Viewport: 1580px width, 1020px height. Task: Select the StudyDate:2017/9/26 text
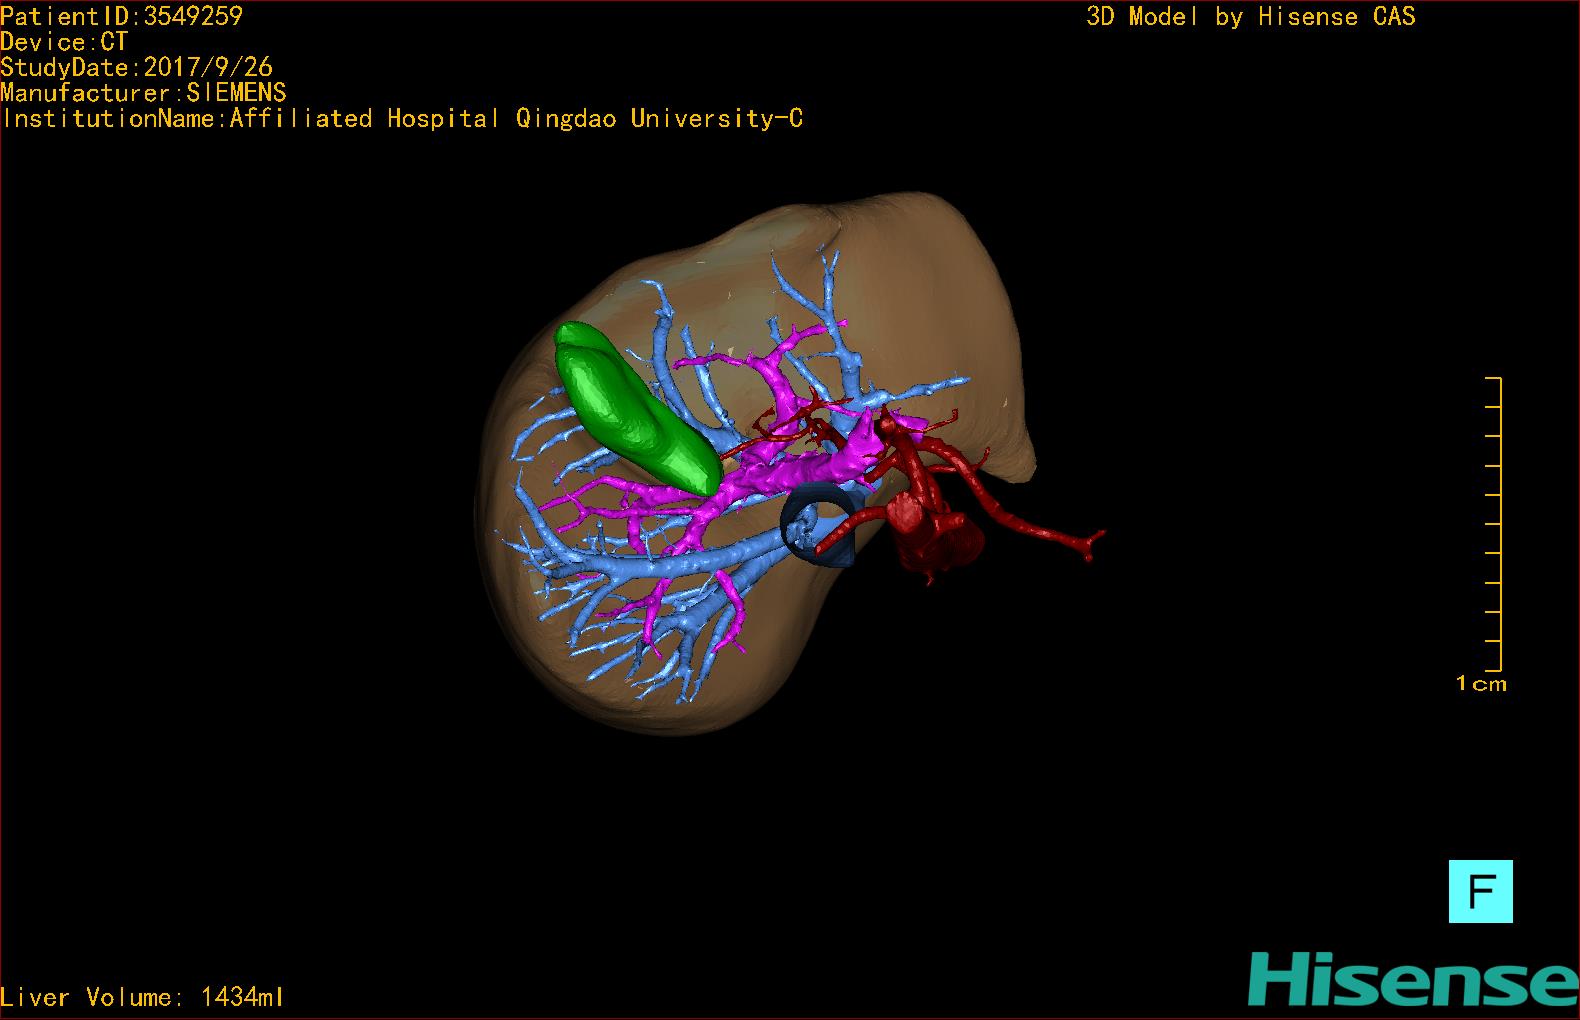tap(137, 68)
